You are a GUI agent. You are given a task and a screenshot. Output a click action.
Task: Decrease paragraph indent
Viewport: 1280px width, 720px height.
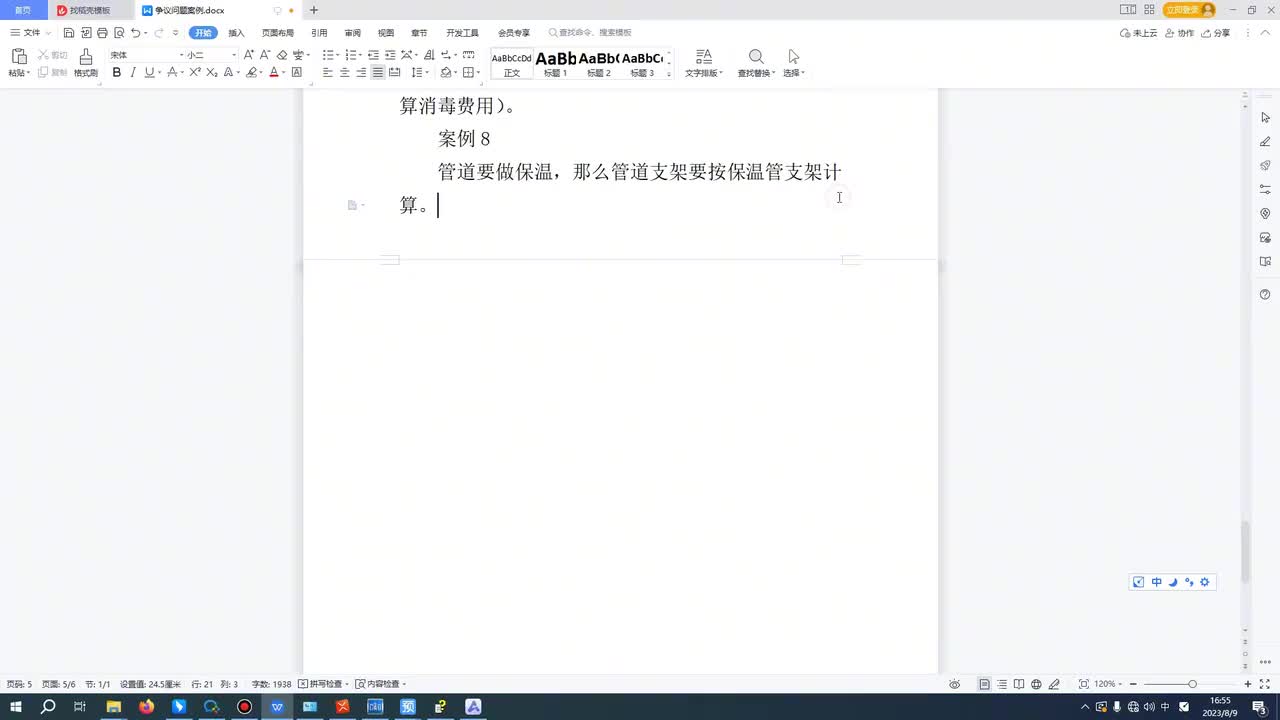pyautogui.click(x=373, y=55)
